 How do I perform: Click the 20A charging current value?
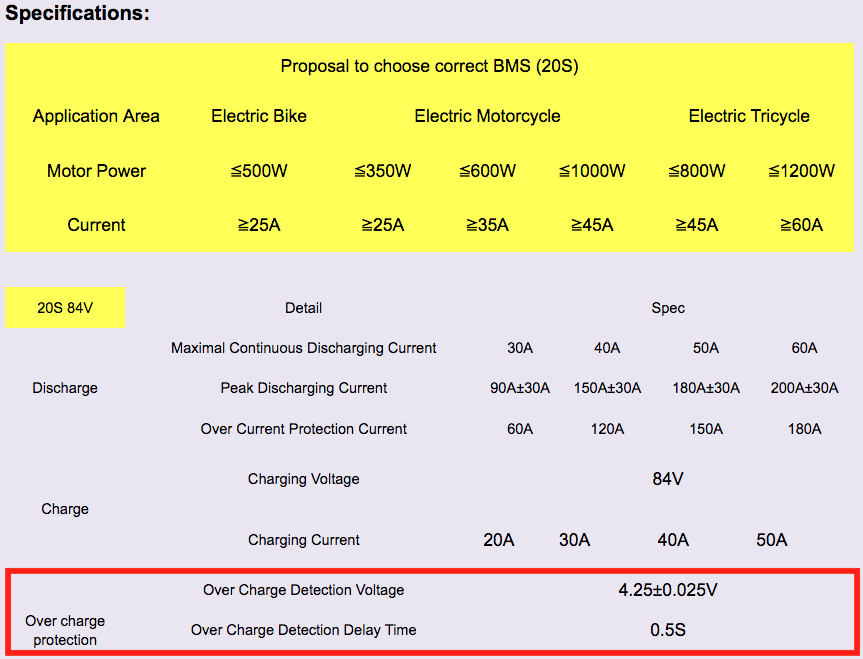(499, 540)
